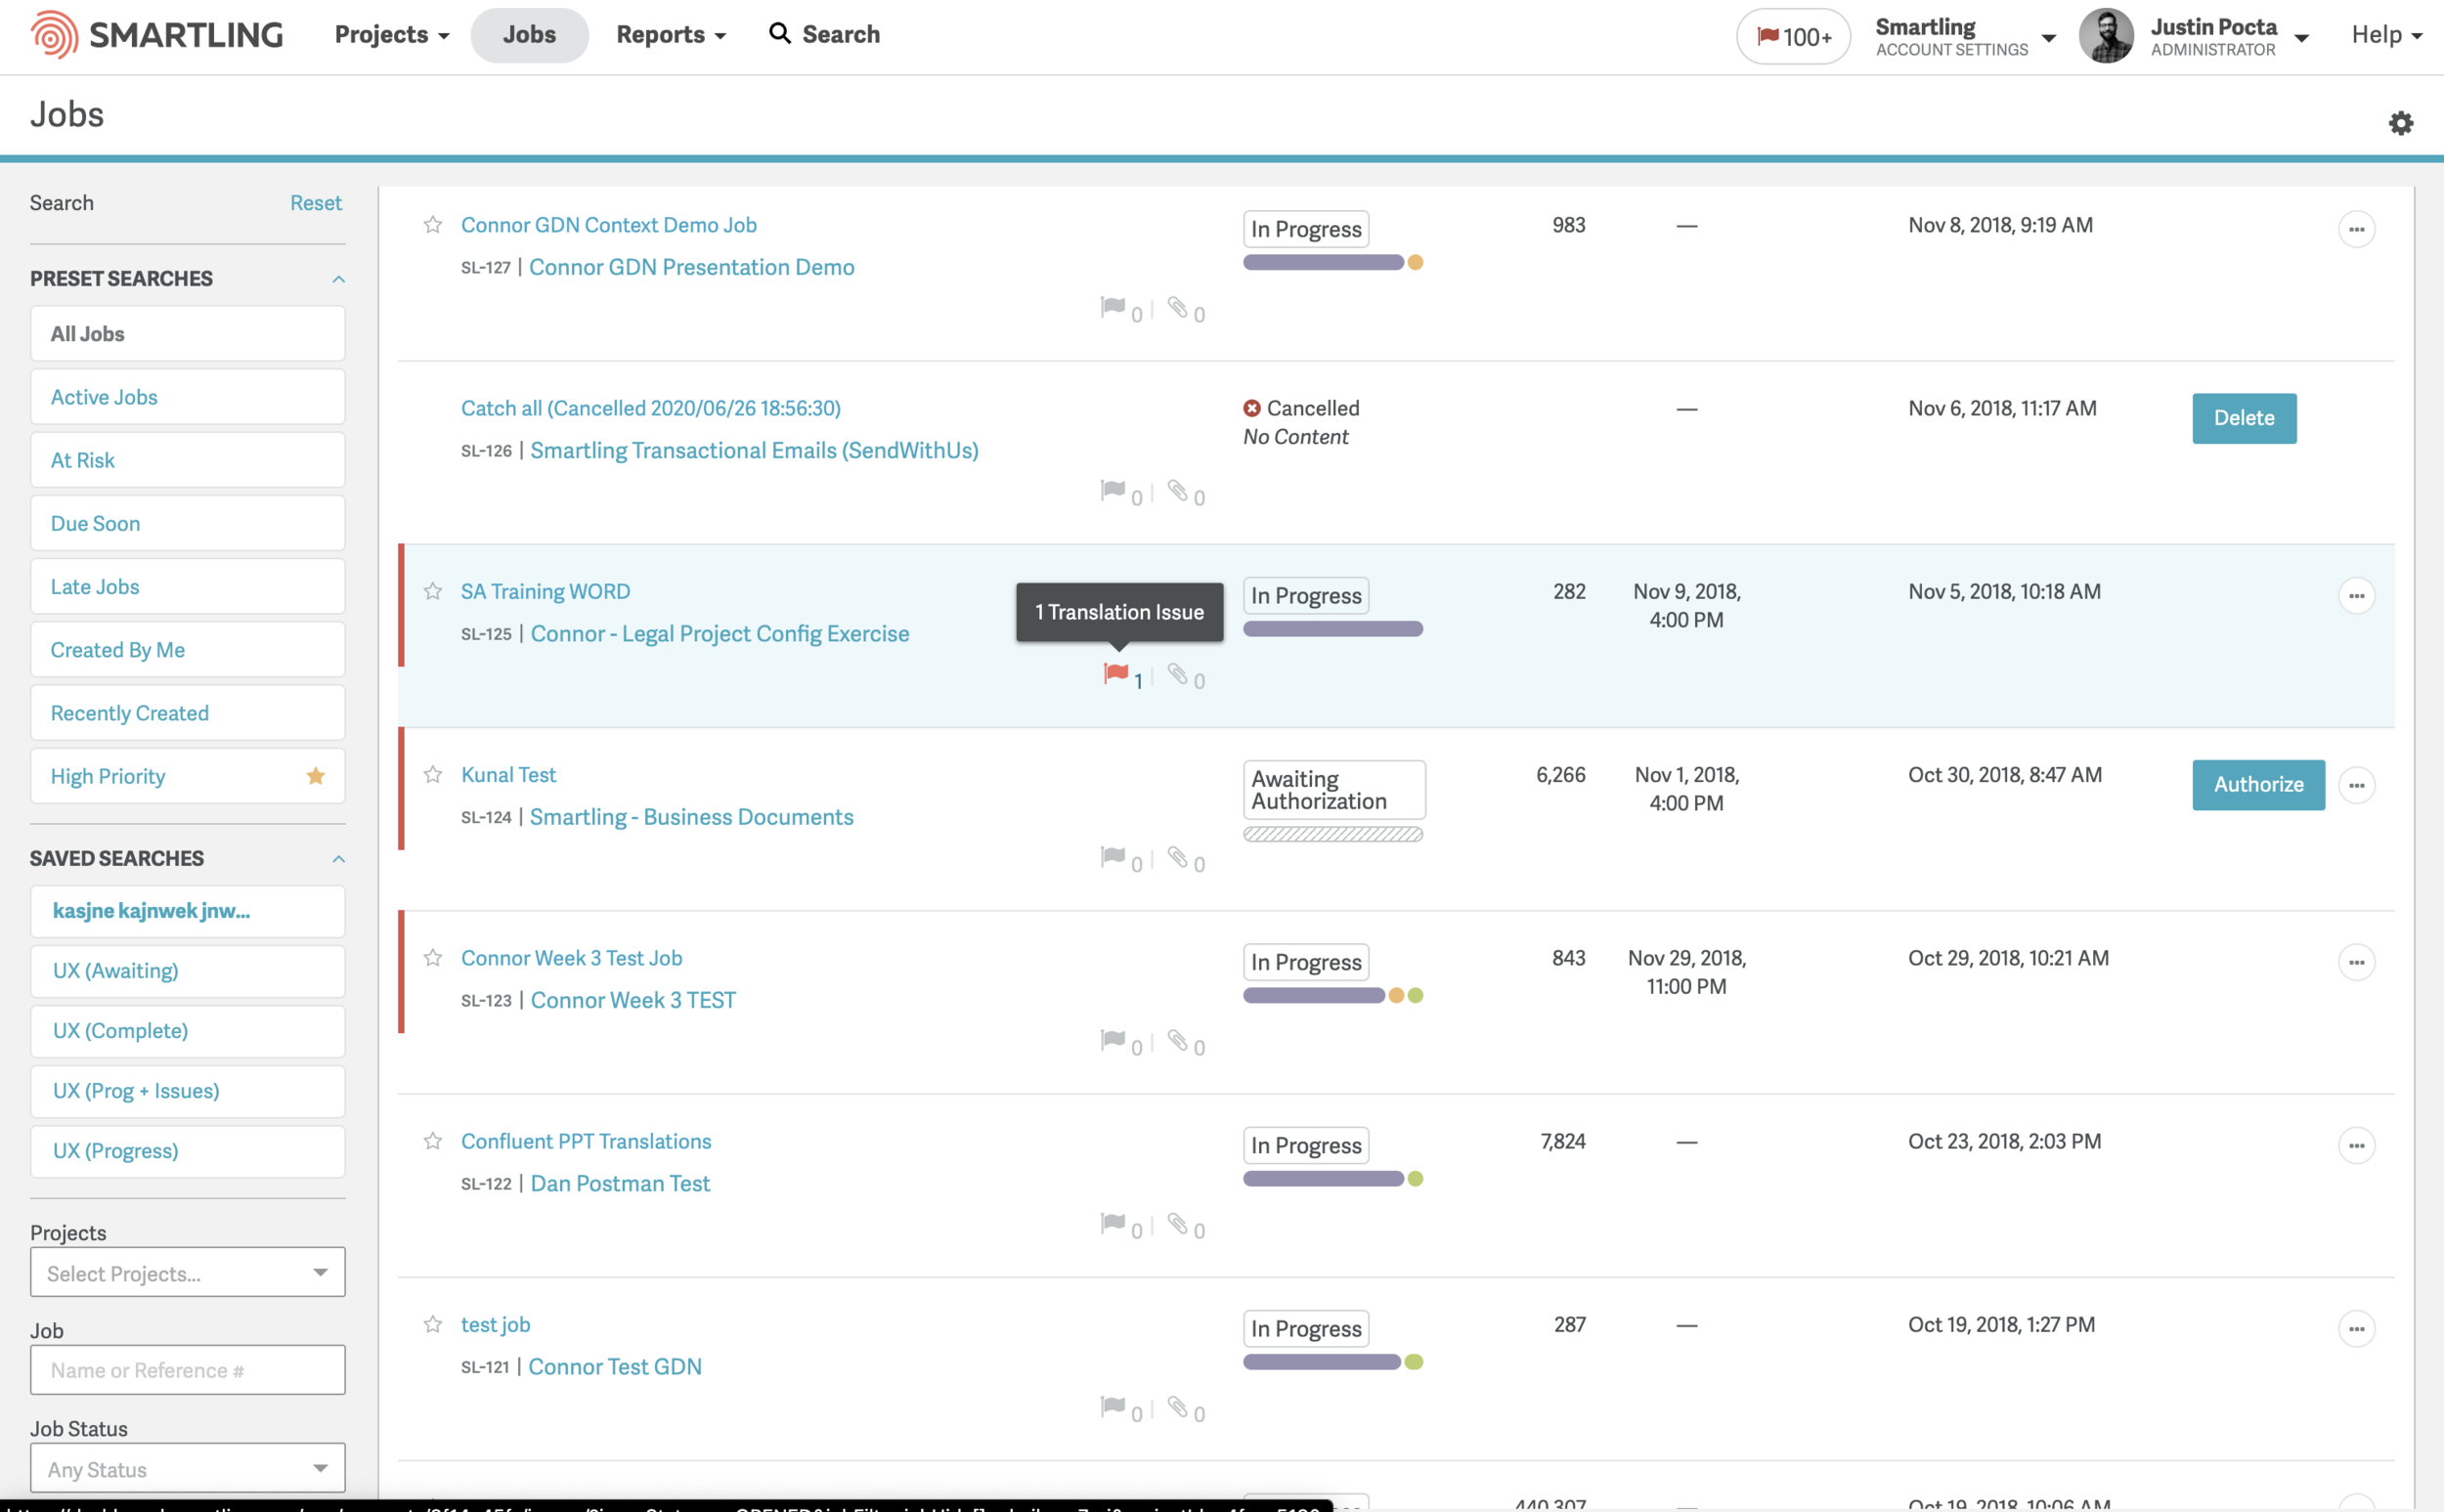Click the attachment paperclip on Kunal Test
2444x1512 pixels.
(1178, 857)
